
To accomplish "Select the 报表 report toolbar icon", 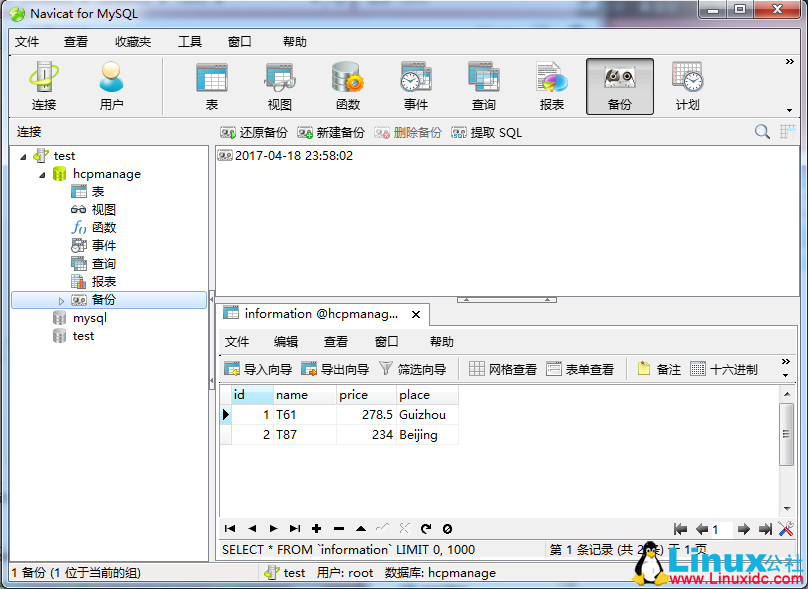I will coord(552,86).
